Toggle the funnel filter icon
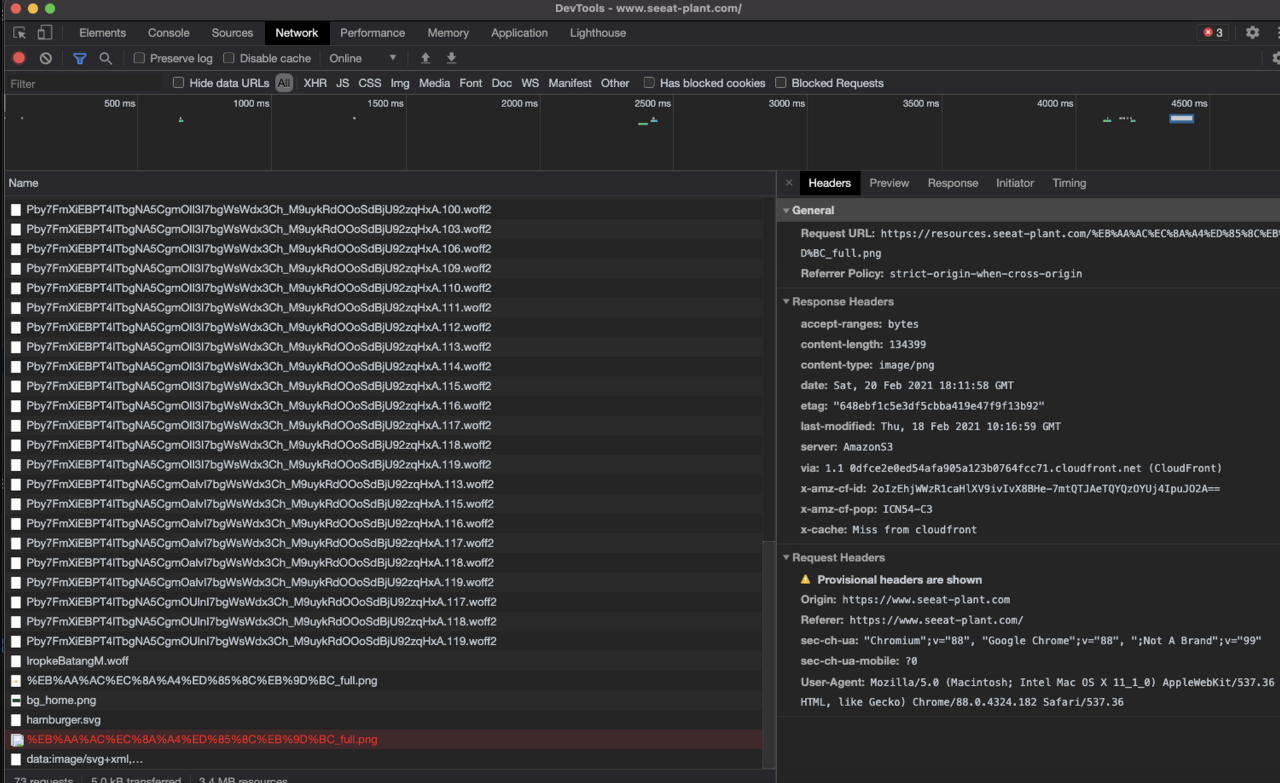This screenshot has width=1280, height=783. (x=80, y=58)
